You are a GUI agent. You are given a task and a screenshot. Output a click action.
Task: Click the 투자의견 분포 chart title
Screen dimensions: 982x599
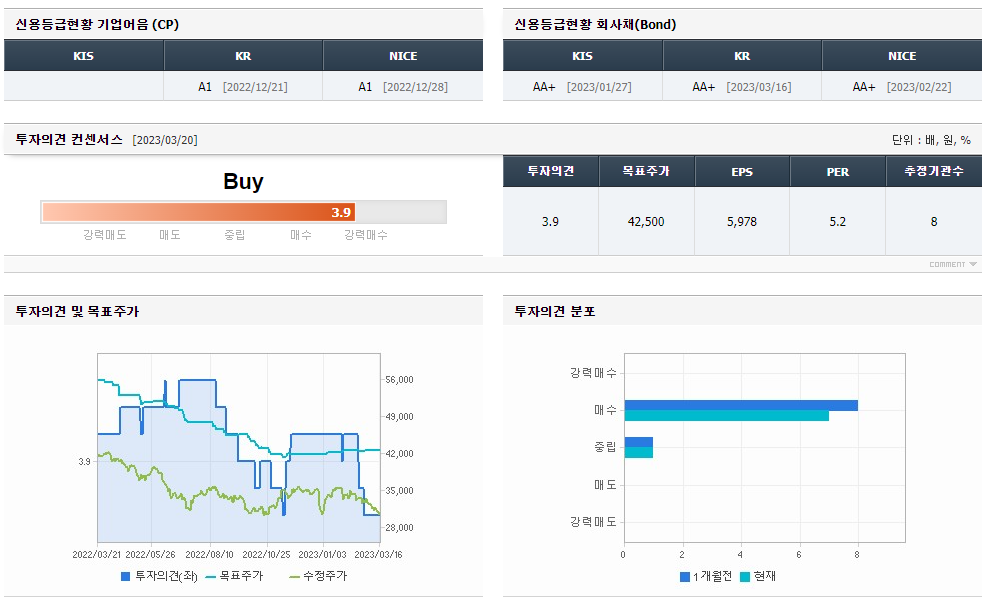(555, 311)
